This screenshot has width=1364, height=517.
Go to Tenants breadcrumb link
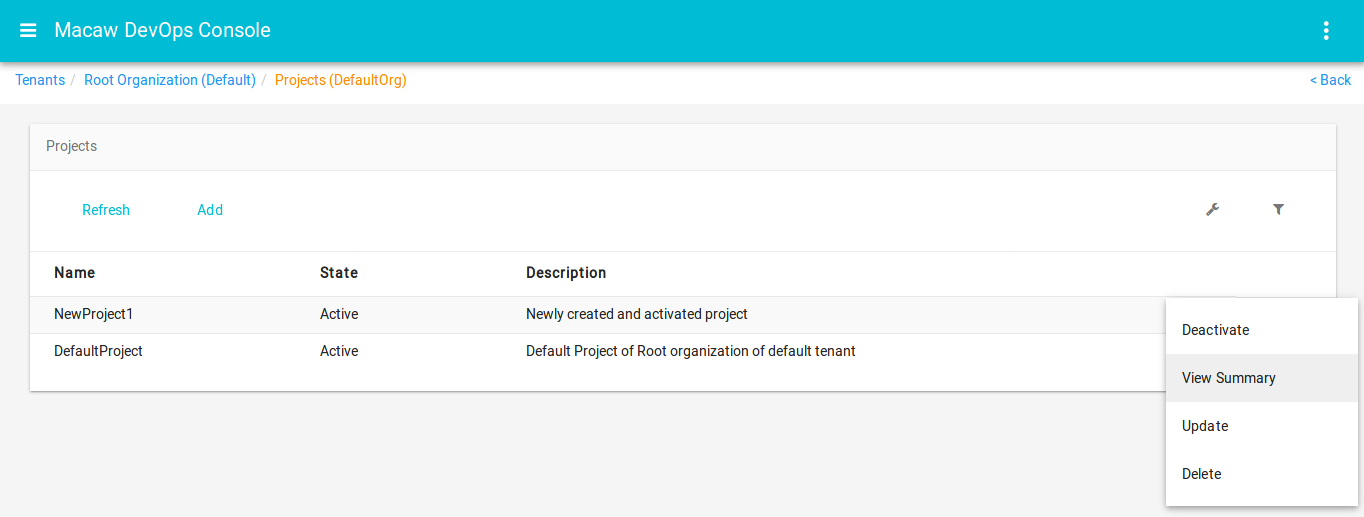point(40,80)
